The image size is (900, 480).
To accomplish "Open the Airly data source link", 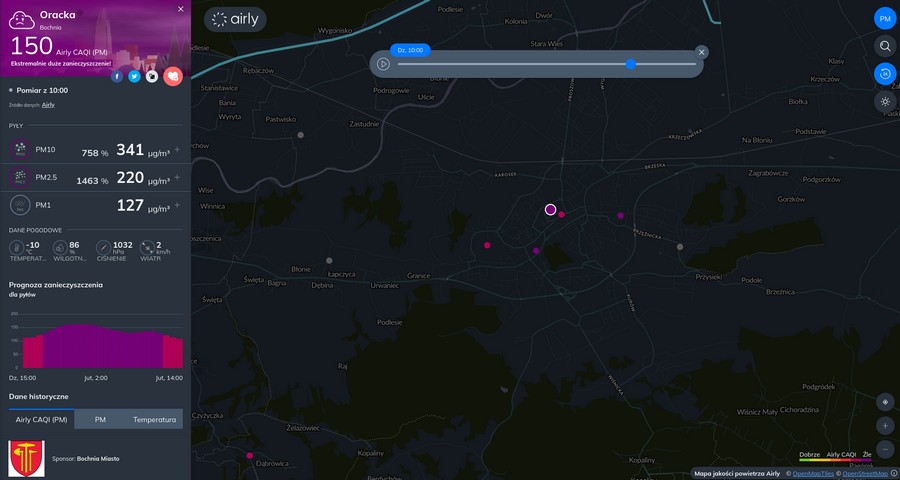I will point(48,104).
